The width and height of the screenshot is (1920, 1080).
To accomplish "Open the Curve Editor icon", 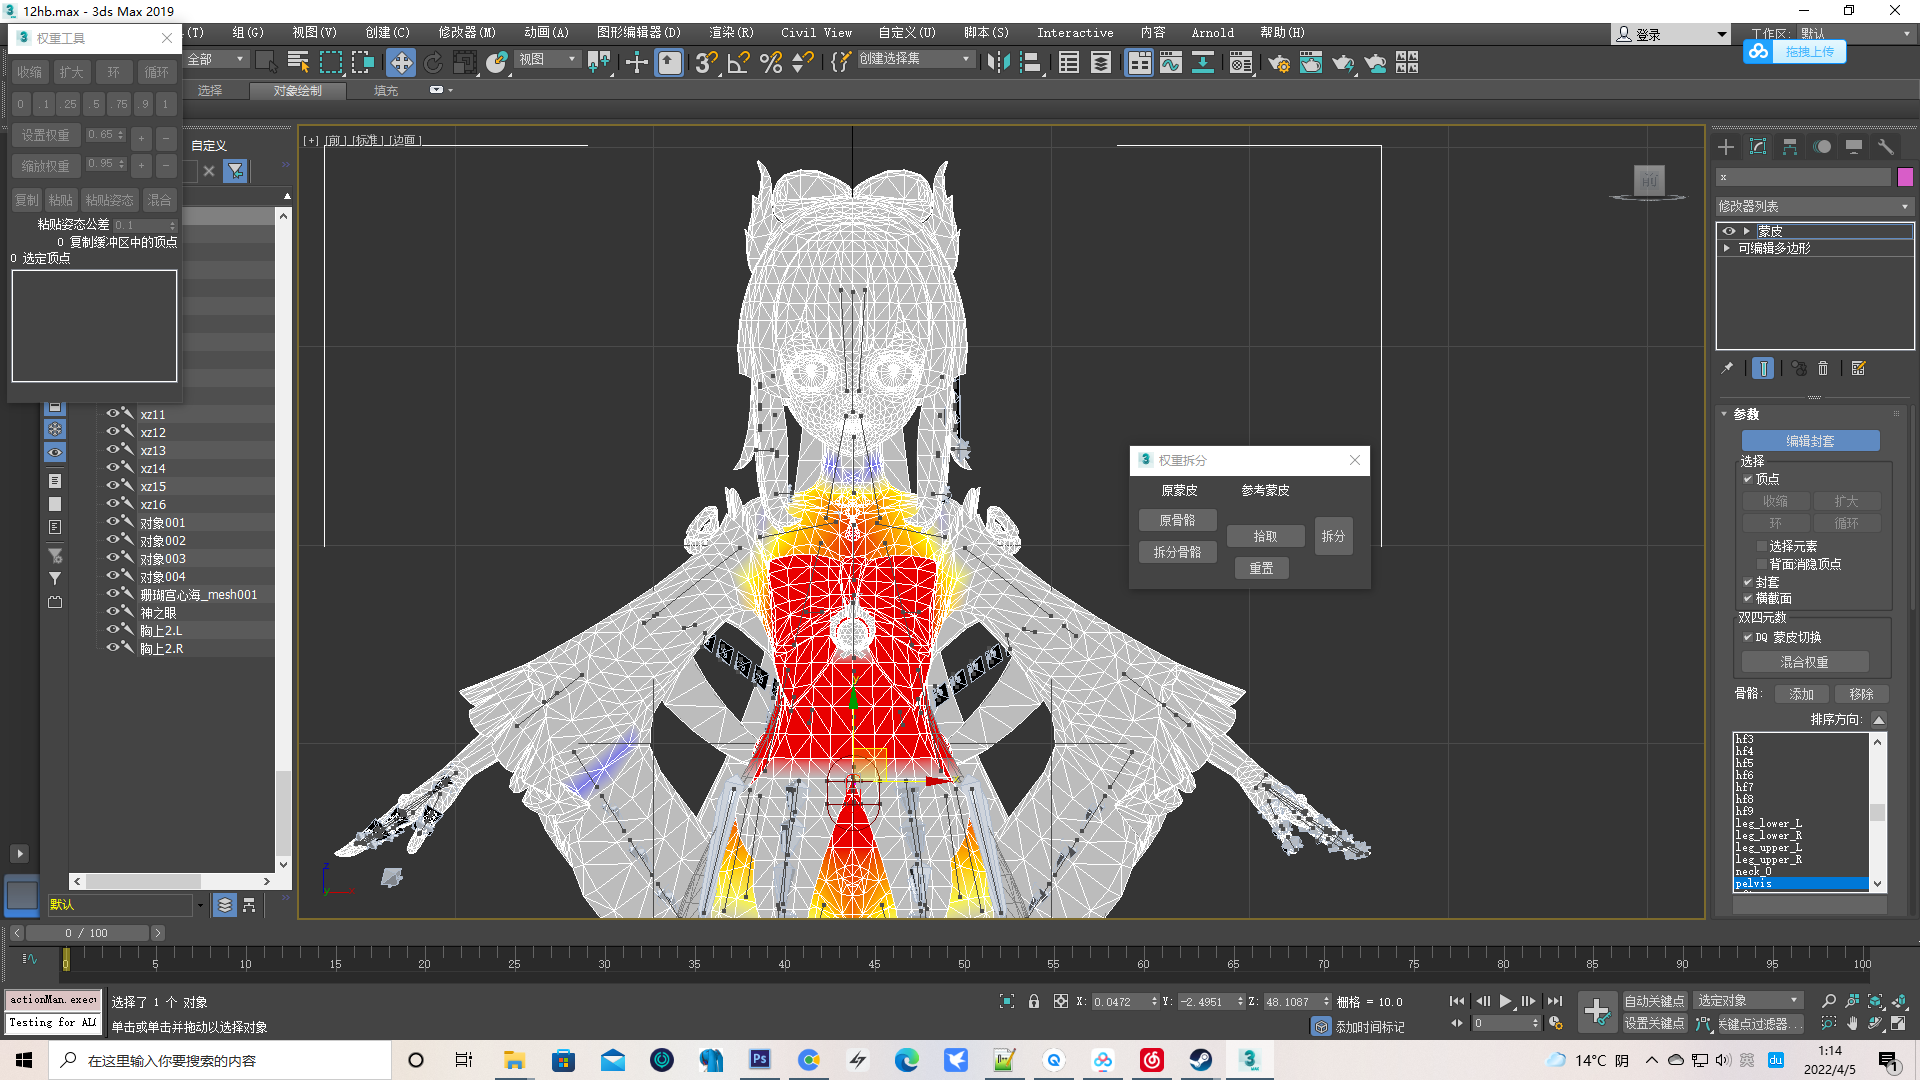I will [x=1171, y=63].
